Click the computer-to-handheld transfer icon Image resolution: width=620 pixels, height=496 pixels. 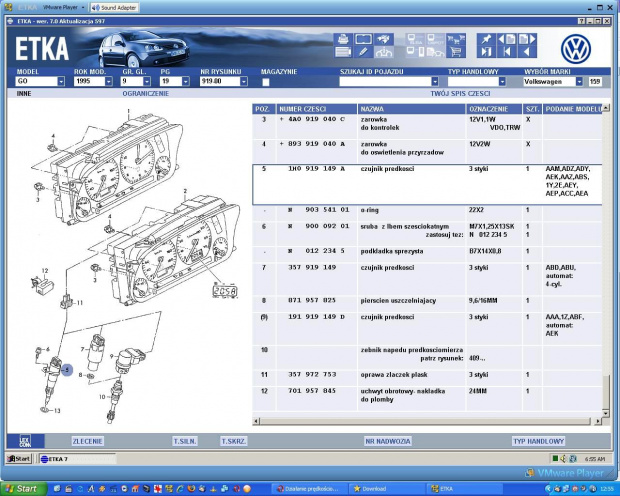415,52
